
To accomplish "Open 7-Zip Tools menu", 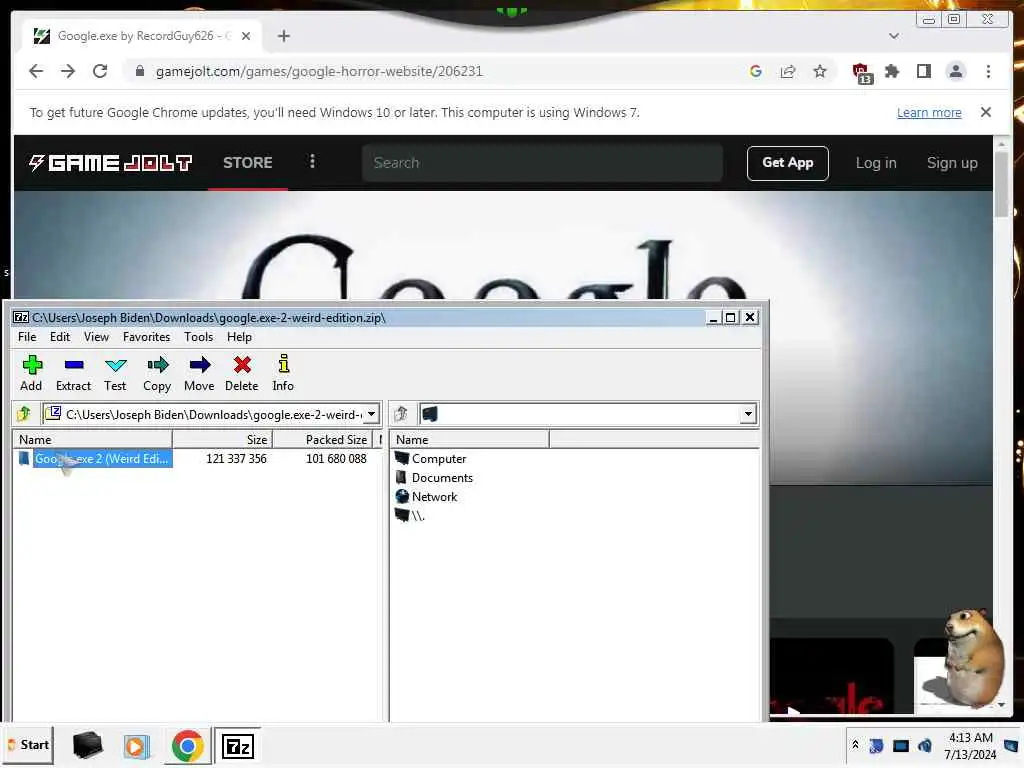I will click(x=199, y=337).
